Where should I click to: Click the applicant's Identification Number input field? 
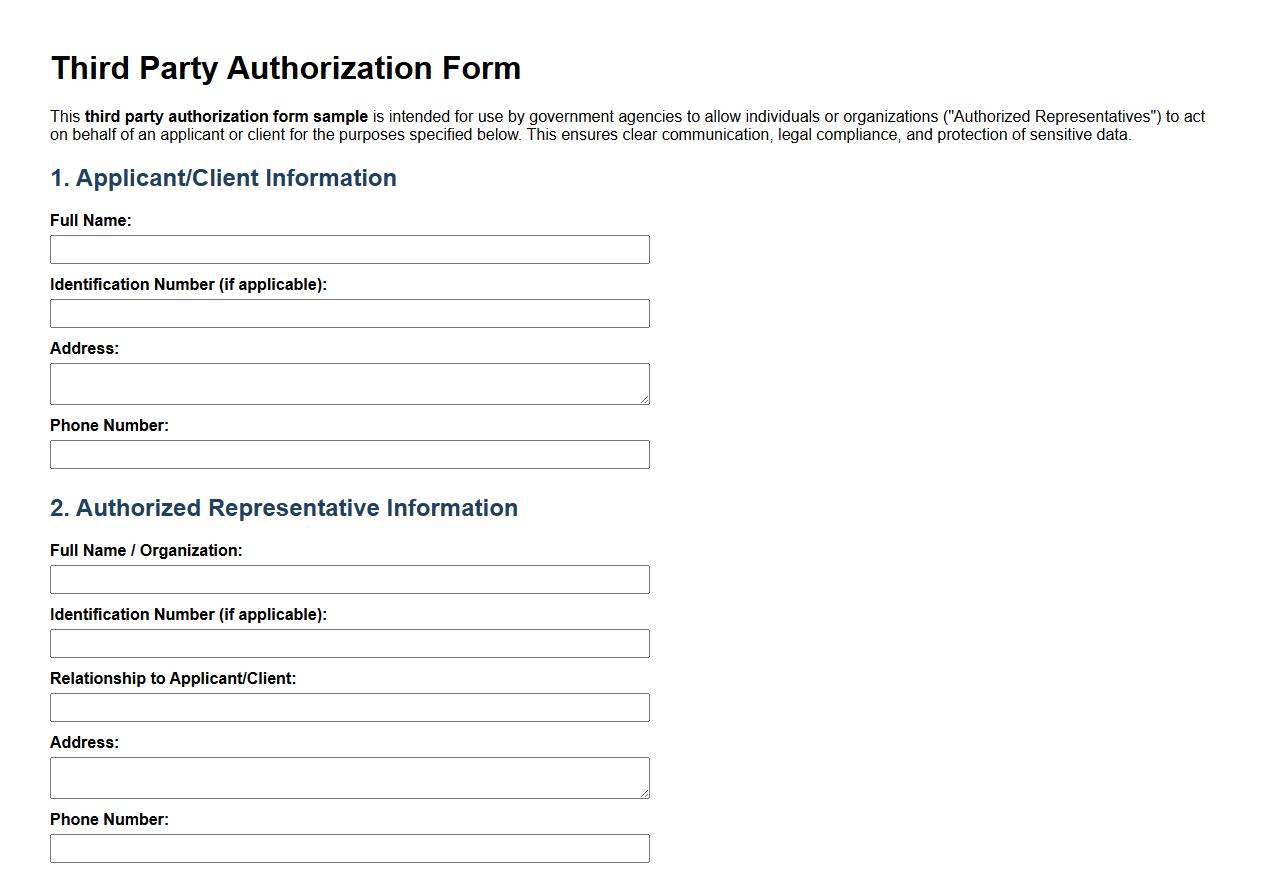349,313
